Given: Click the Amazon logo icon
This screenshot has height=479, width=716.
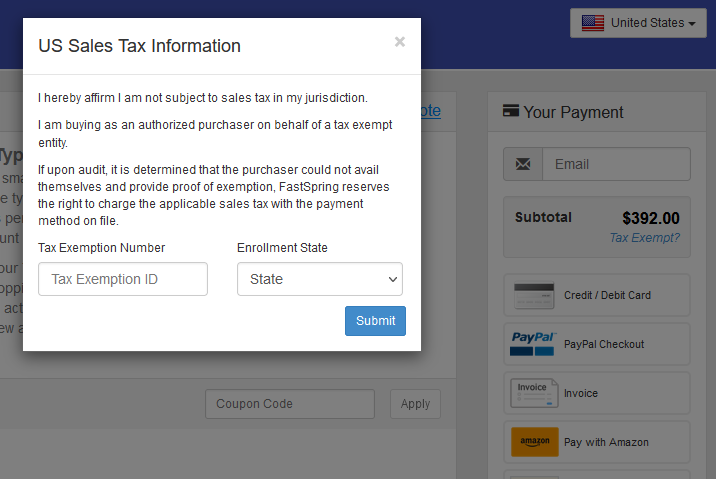Looking at the screenshot, I should click(535, 442).
